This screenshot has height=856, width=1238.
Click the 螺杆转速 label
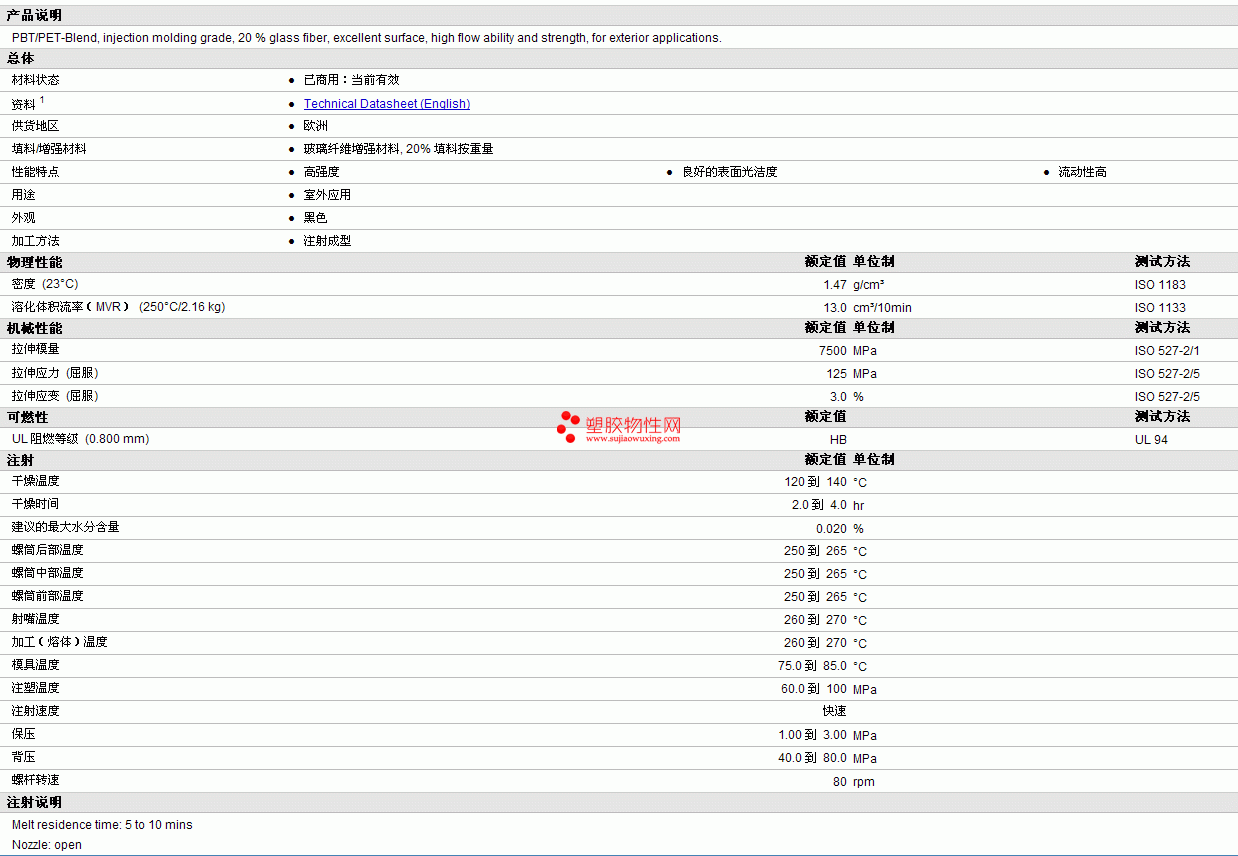point(36,780)
